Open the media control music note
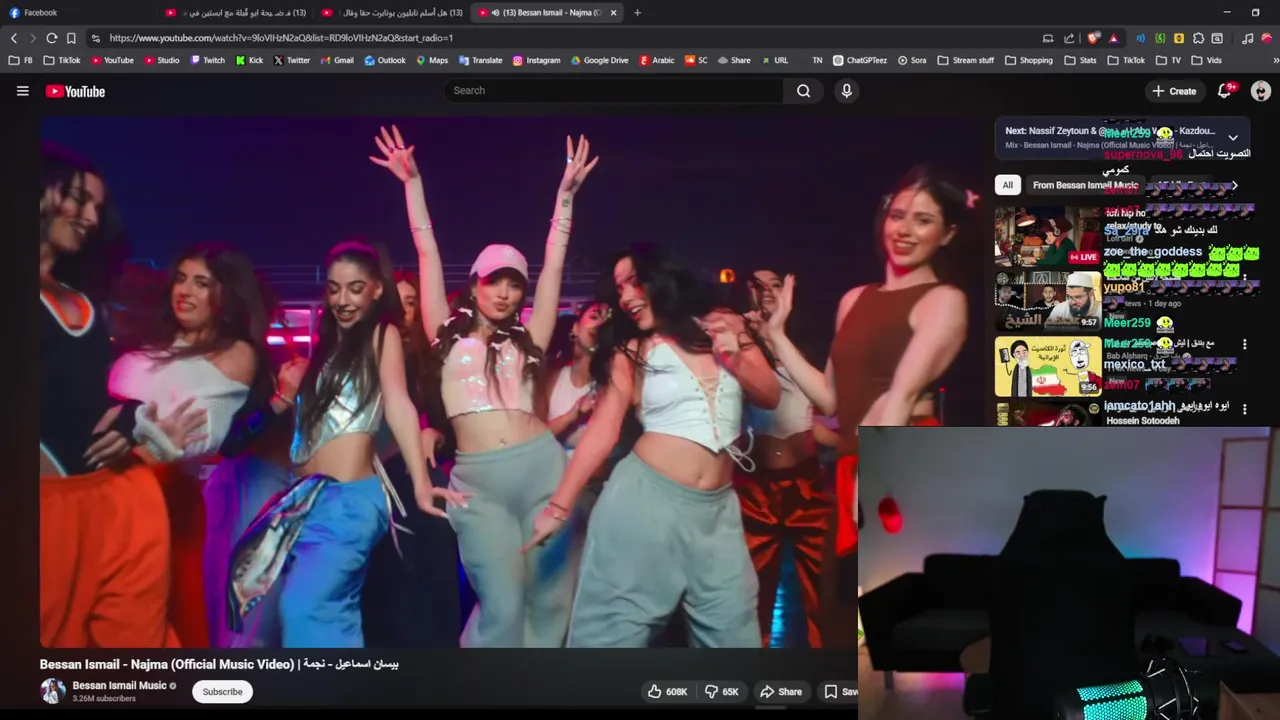 tap(1247, 38)
